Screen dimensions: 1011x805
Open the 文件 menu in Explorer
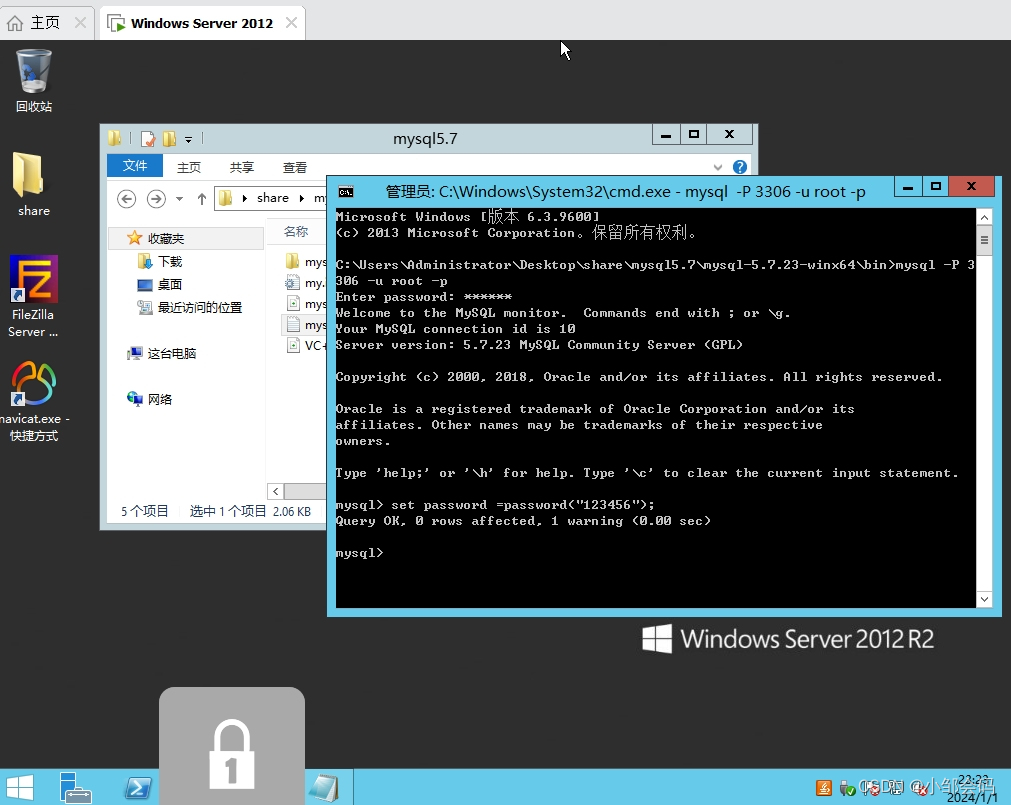click(135, 166)
